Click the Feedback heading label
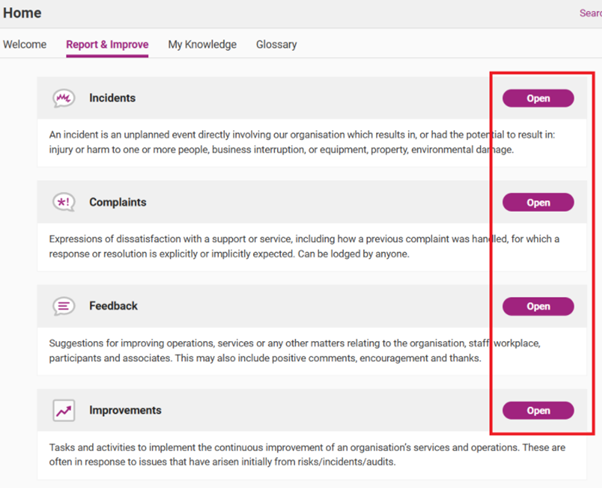The image size is (602, 488). coord(113,306)
